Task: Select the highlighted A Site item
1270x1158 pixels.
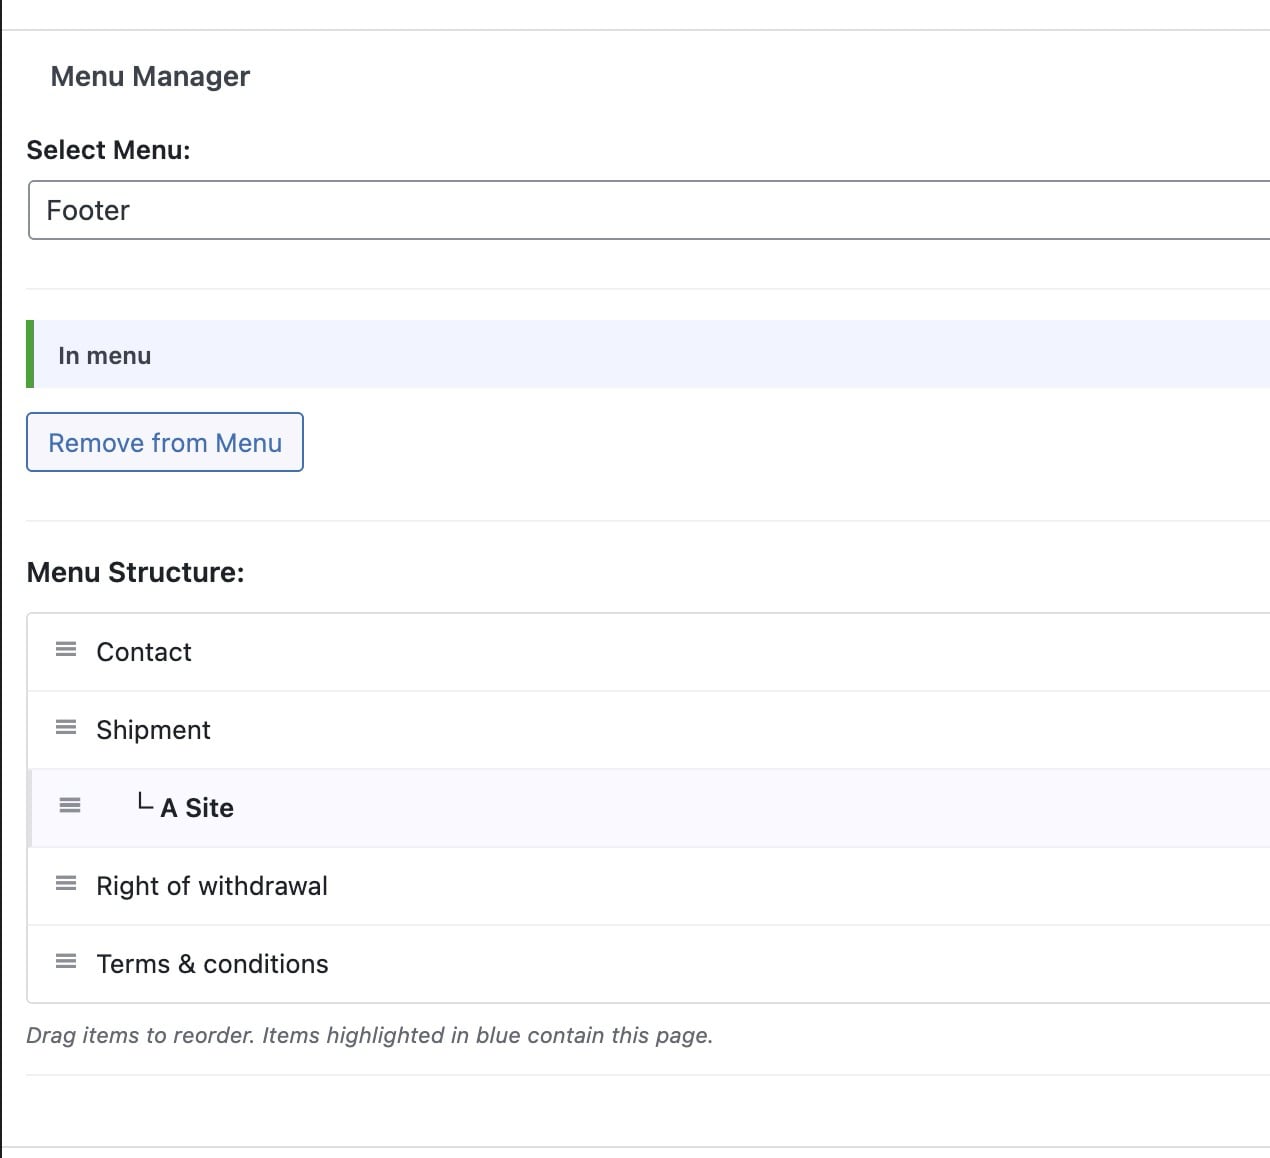Action: pos(197,807)
